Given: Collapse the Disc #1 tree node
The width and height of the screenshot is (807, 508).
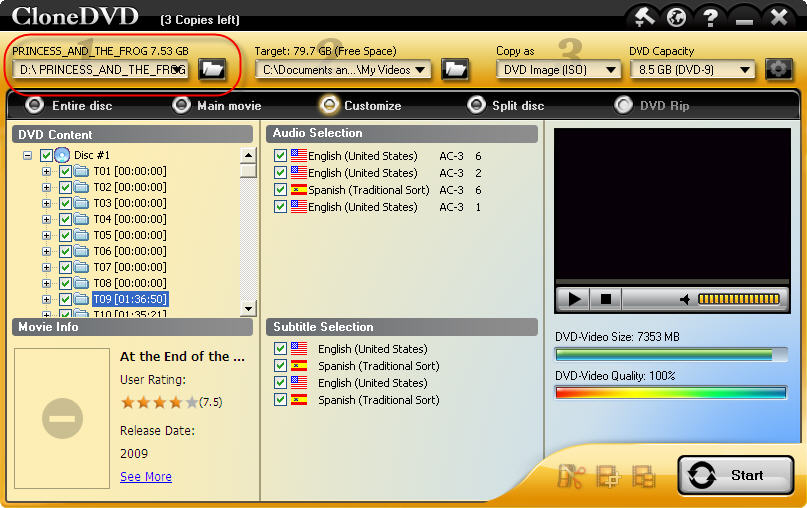Looking at the screenshot, I should pos(27,155).
